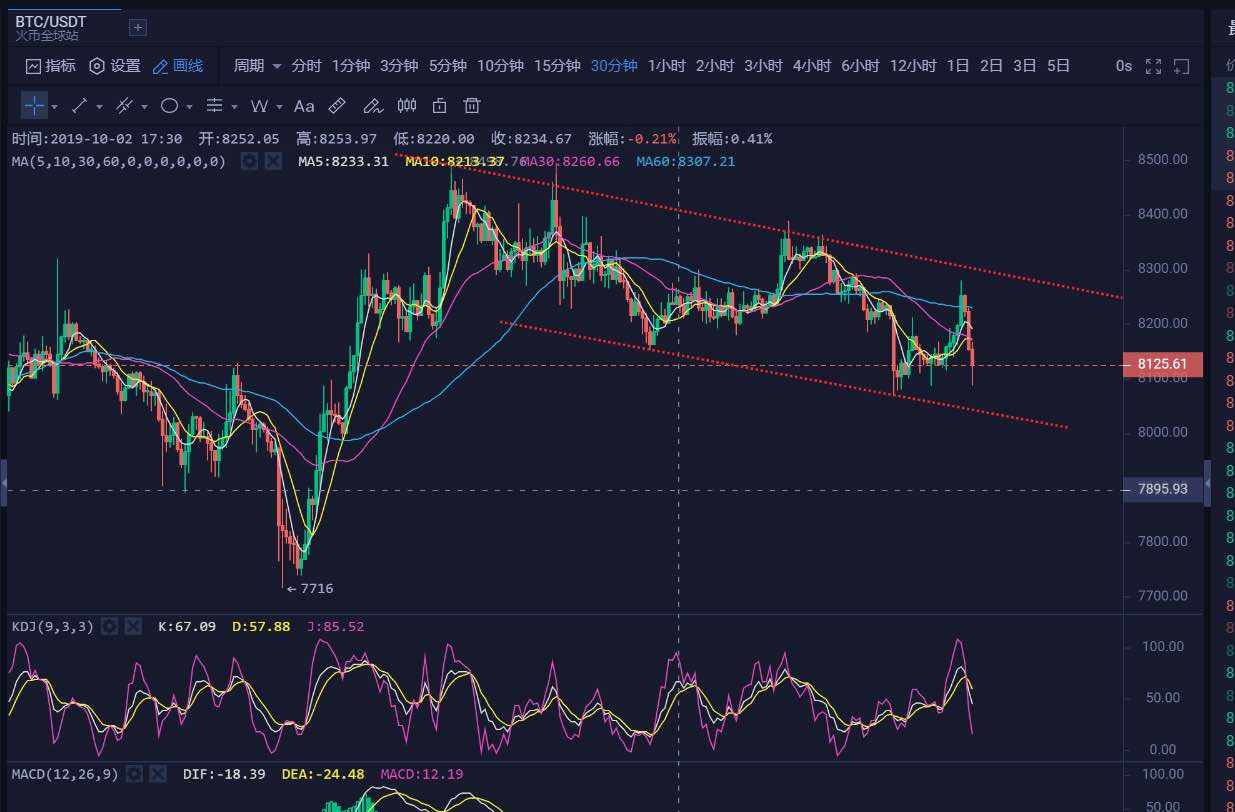Switch to the 6小时 timeframe

[x=860, y=66]
